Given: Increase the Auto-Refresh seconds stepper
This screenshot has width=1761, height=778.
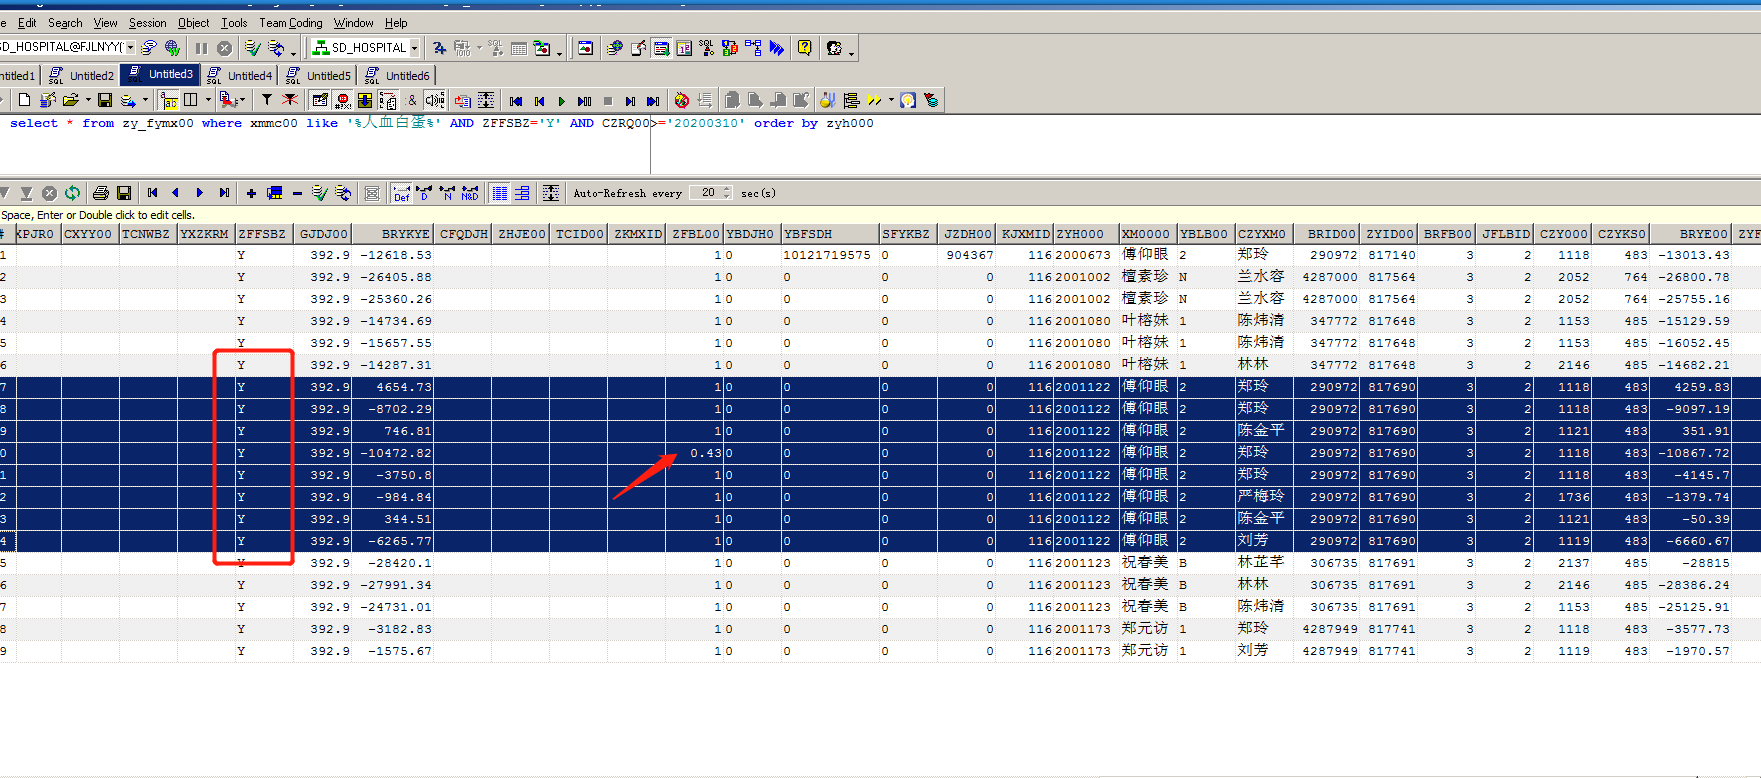Looking at the screenshot, I should click(x=727, y=189).
